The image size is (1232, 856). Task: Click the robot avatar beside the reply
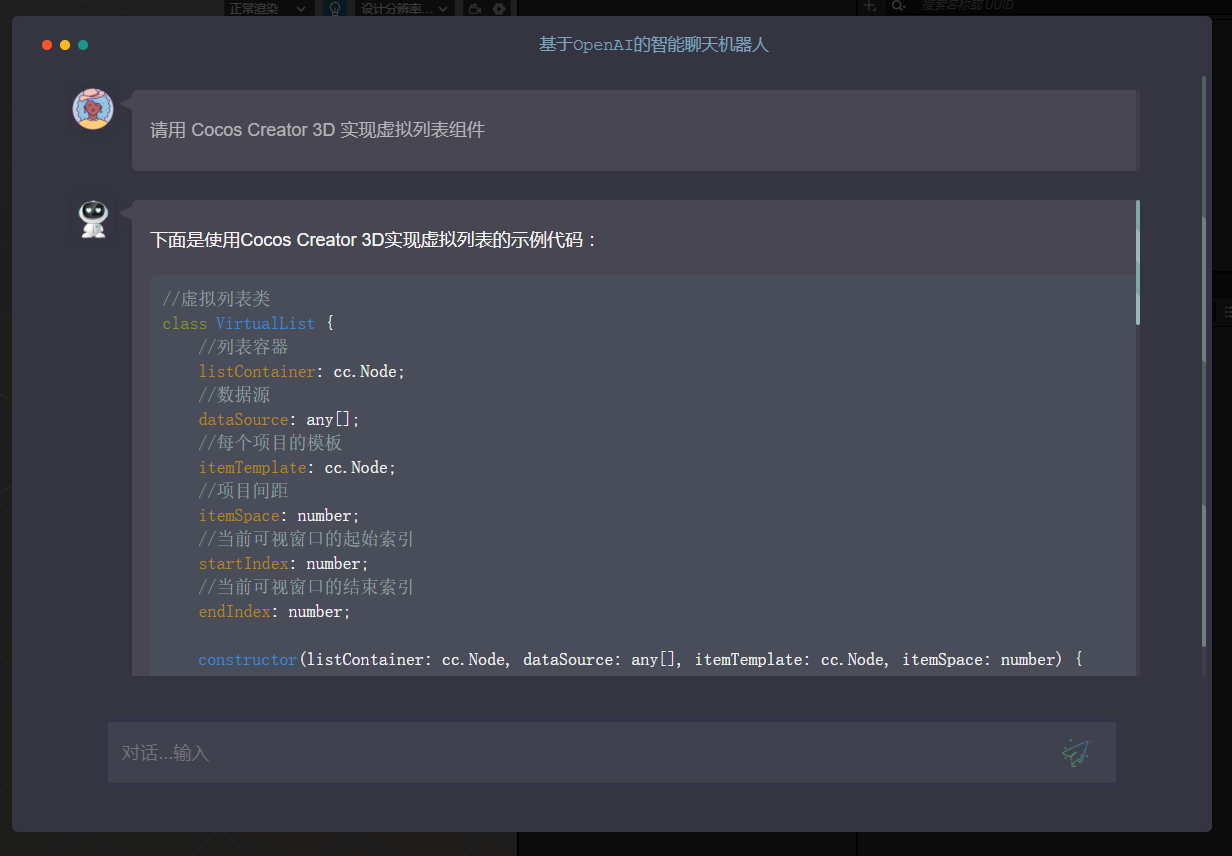click(x=93, y=219)
